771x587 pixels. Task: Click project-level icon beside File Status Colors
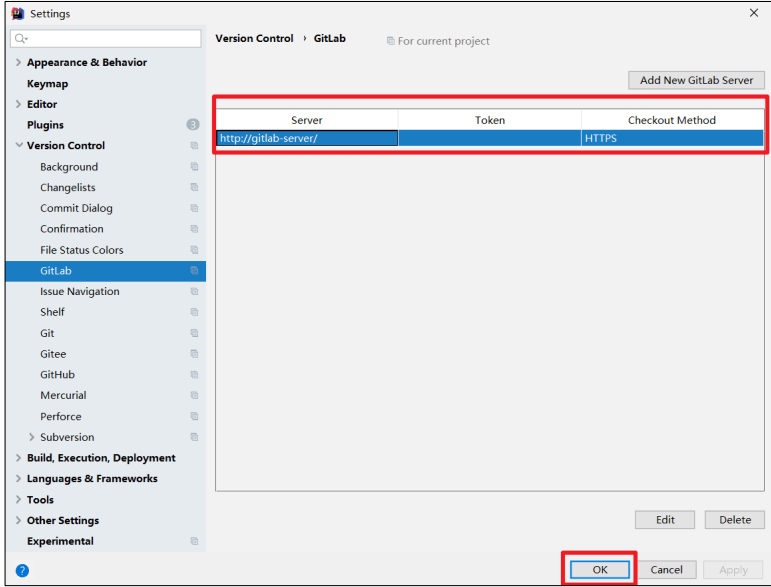[194, 250]
